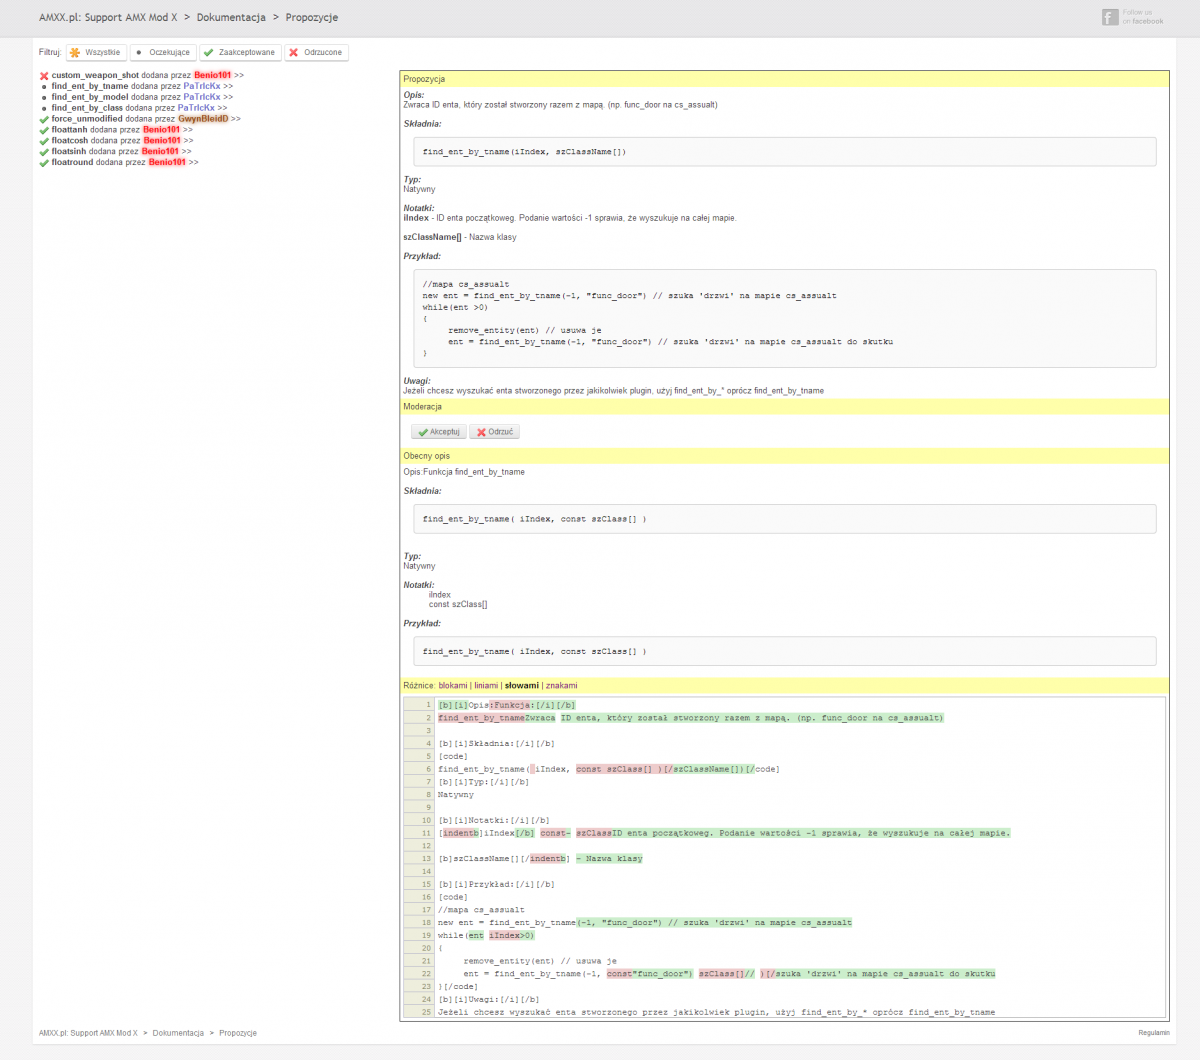Open Benio101 profile on custom_weapon_shot row
This screenshot has height=1060, width=1200.
pyautogui.click(x=212, y=76)
